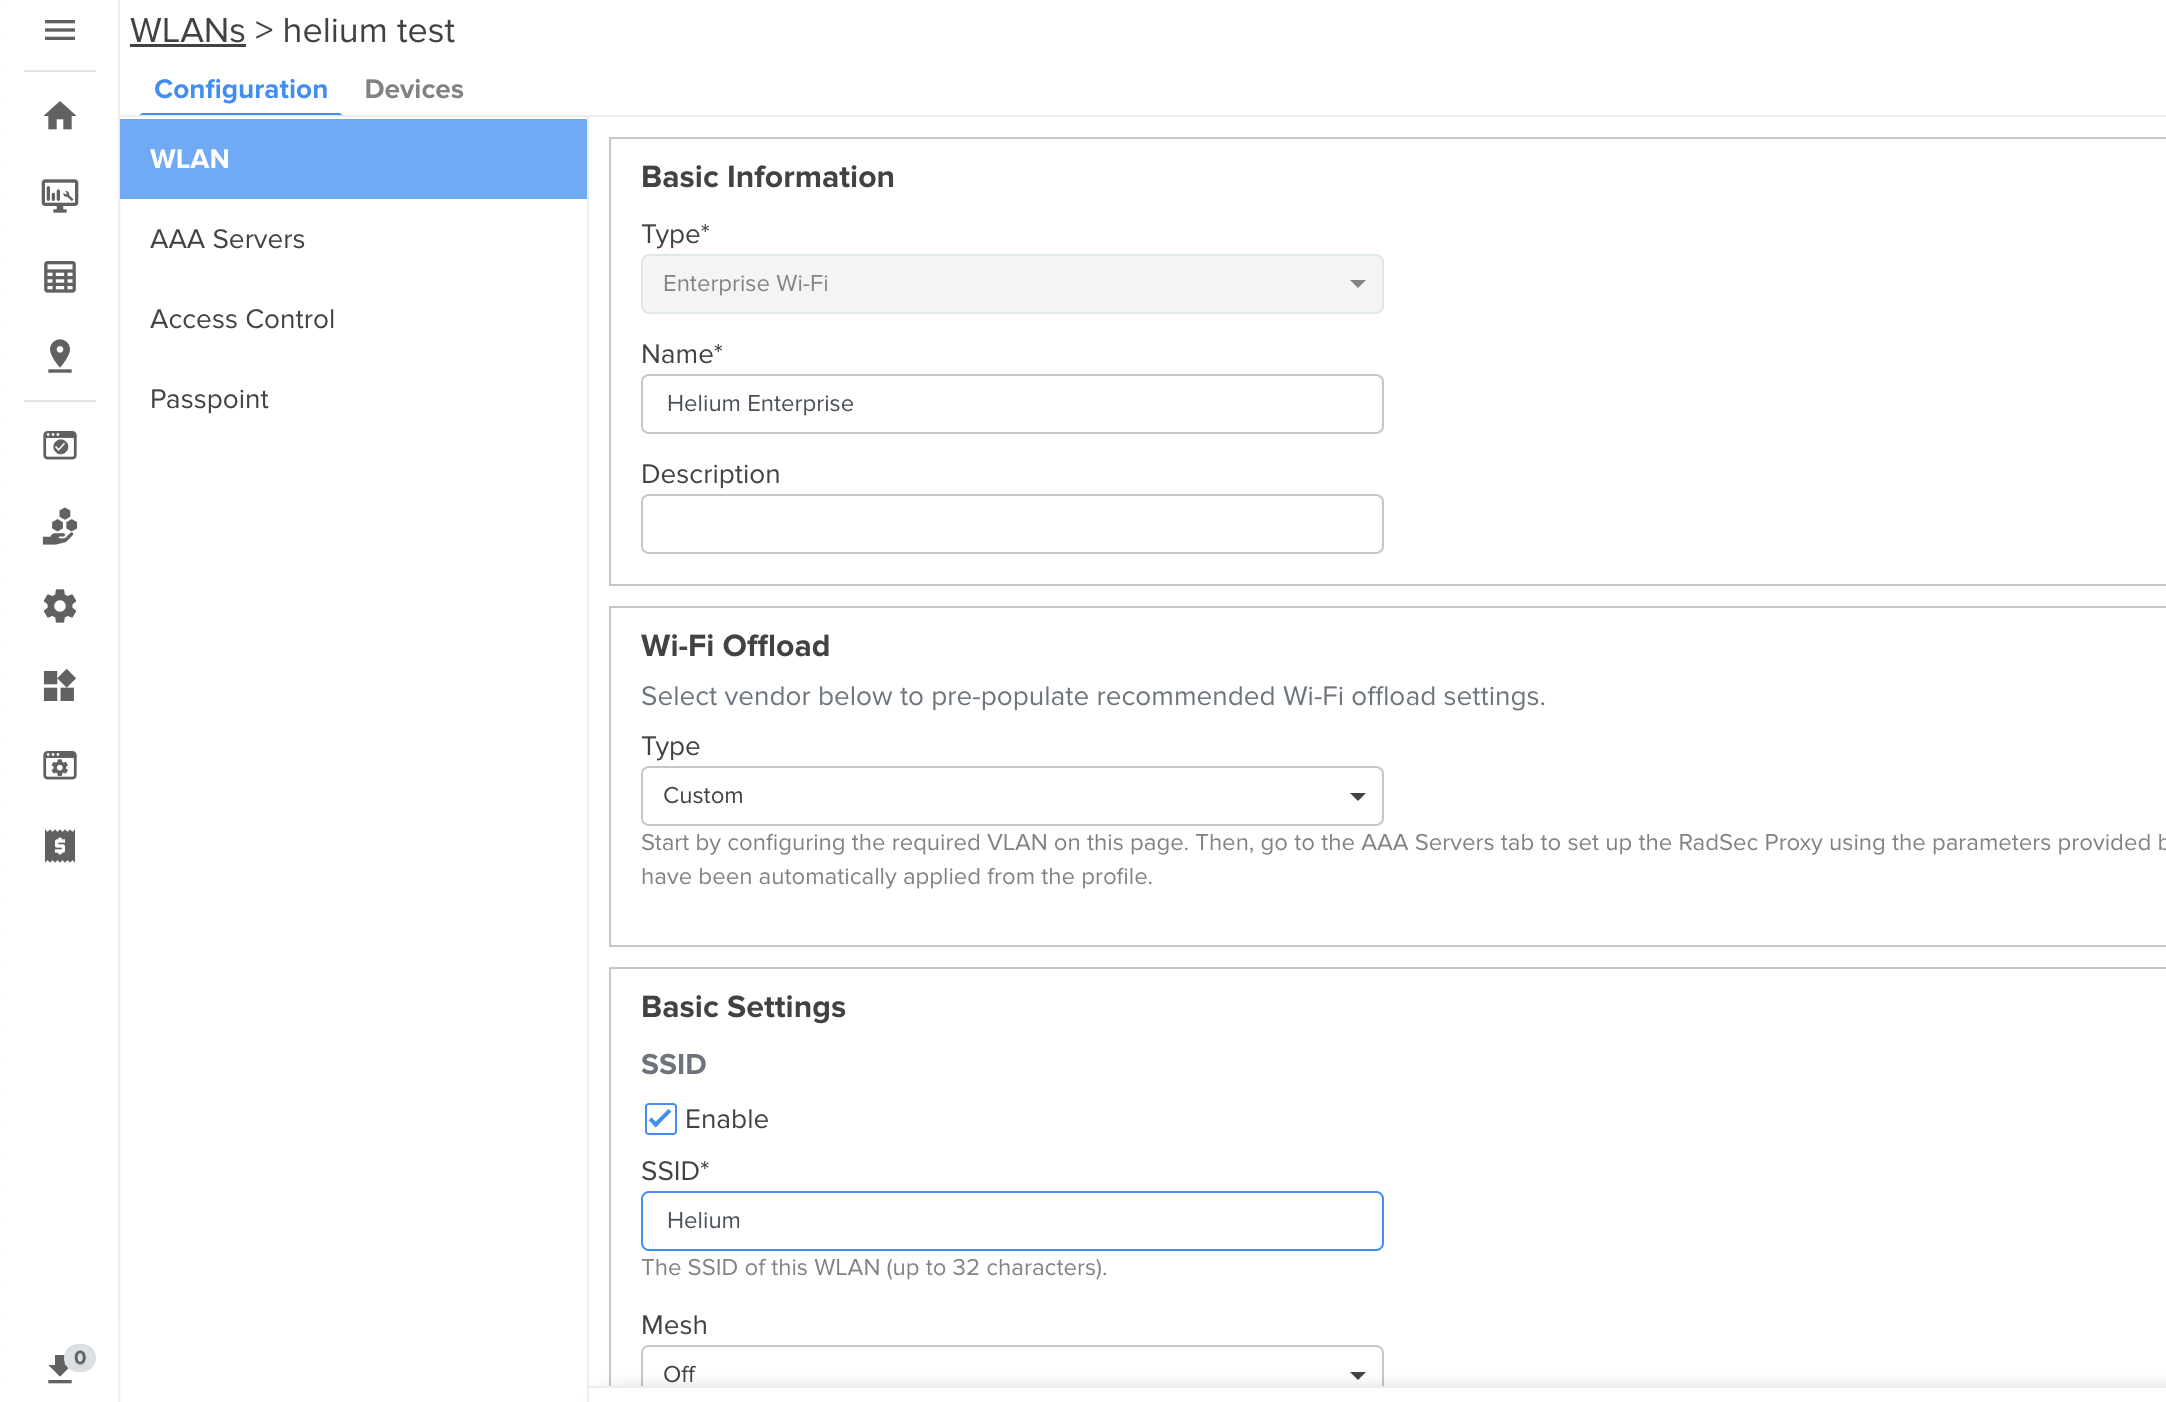Click the Home icon in sidebar
2166x1402 pixels.
[60, 116]
